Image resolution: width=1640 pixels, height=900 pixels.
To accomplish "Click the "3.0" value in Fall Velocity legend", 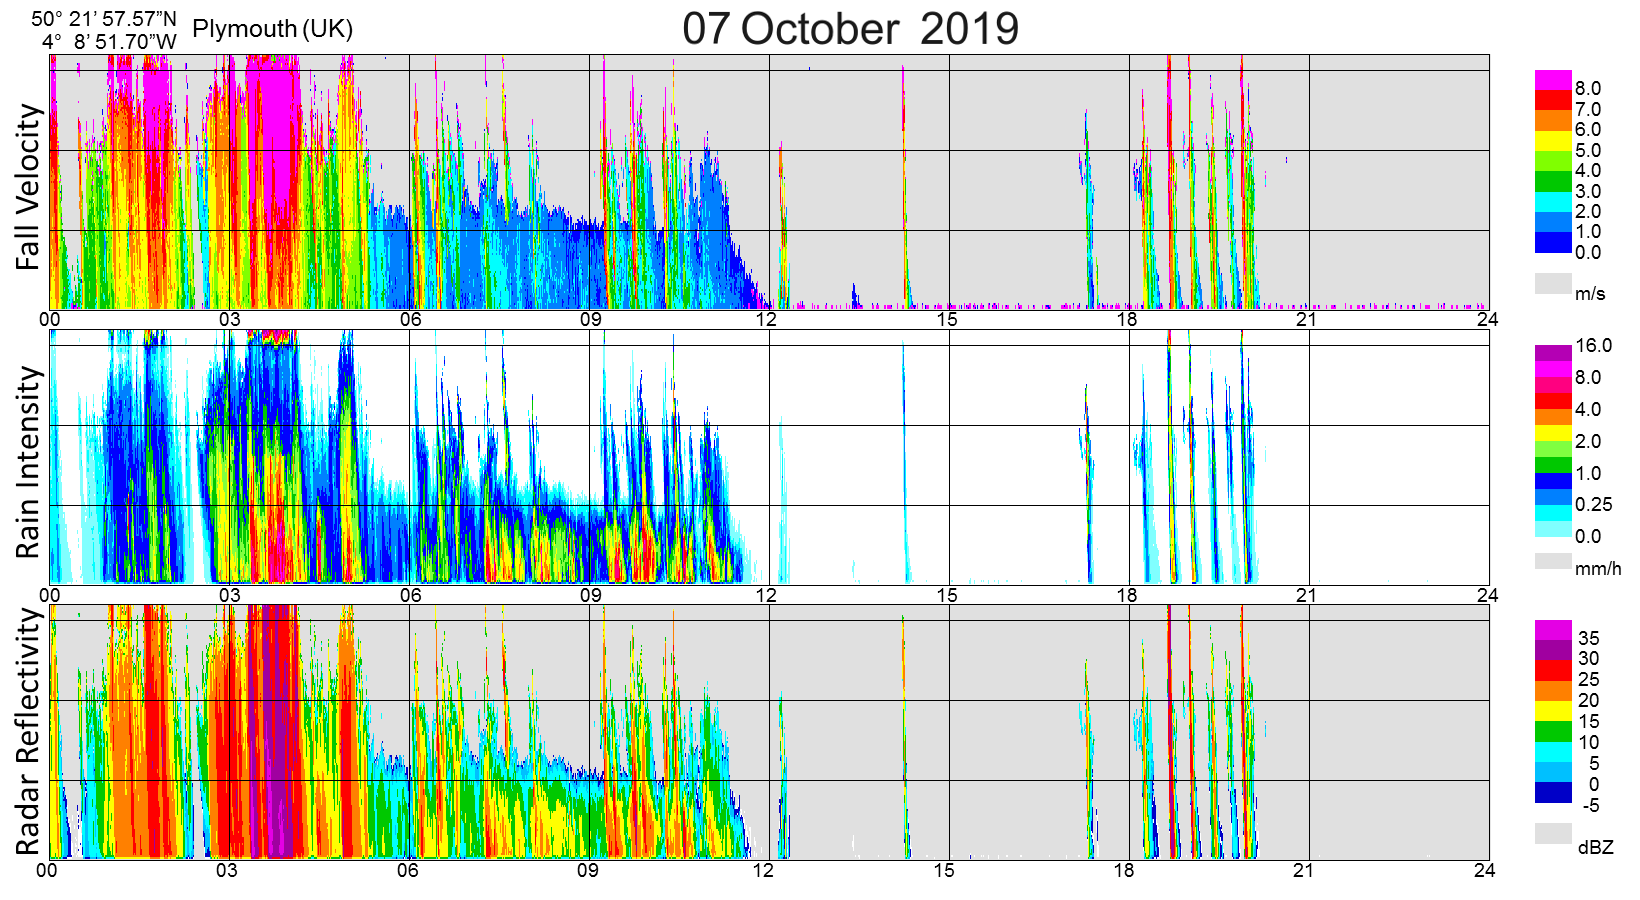I will coord(1588,191).
